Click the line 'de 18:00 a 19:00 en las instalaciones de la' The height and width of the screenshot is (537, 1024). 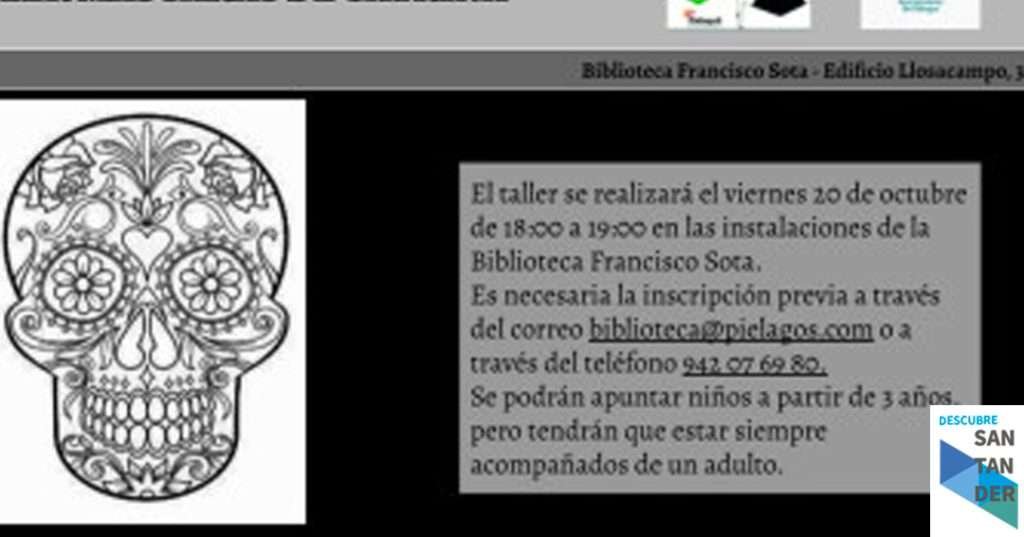(x=699, y=229)
